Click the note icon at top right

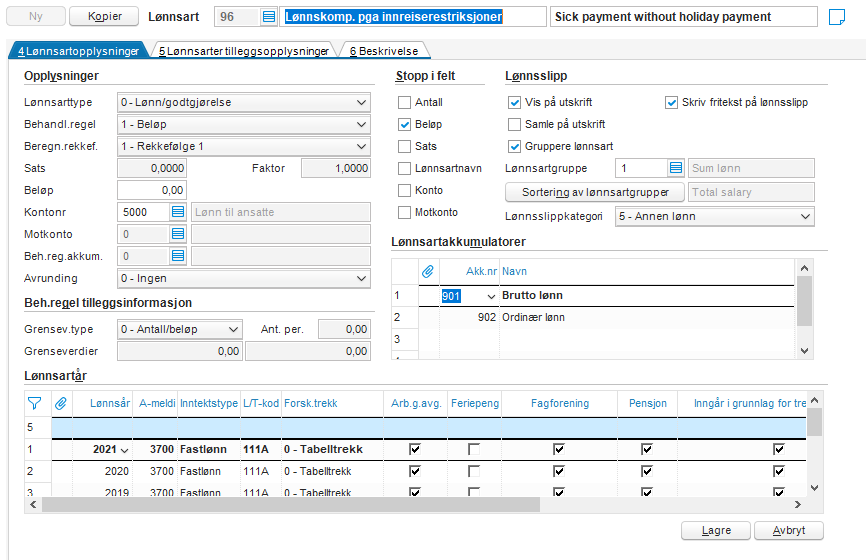[x=837, y=17]
